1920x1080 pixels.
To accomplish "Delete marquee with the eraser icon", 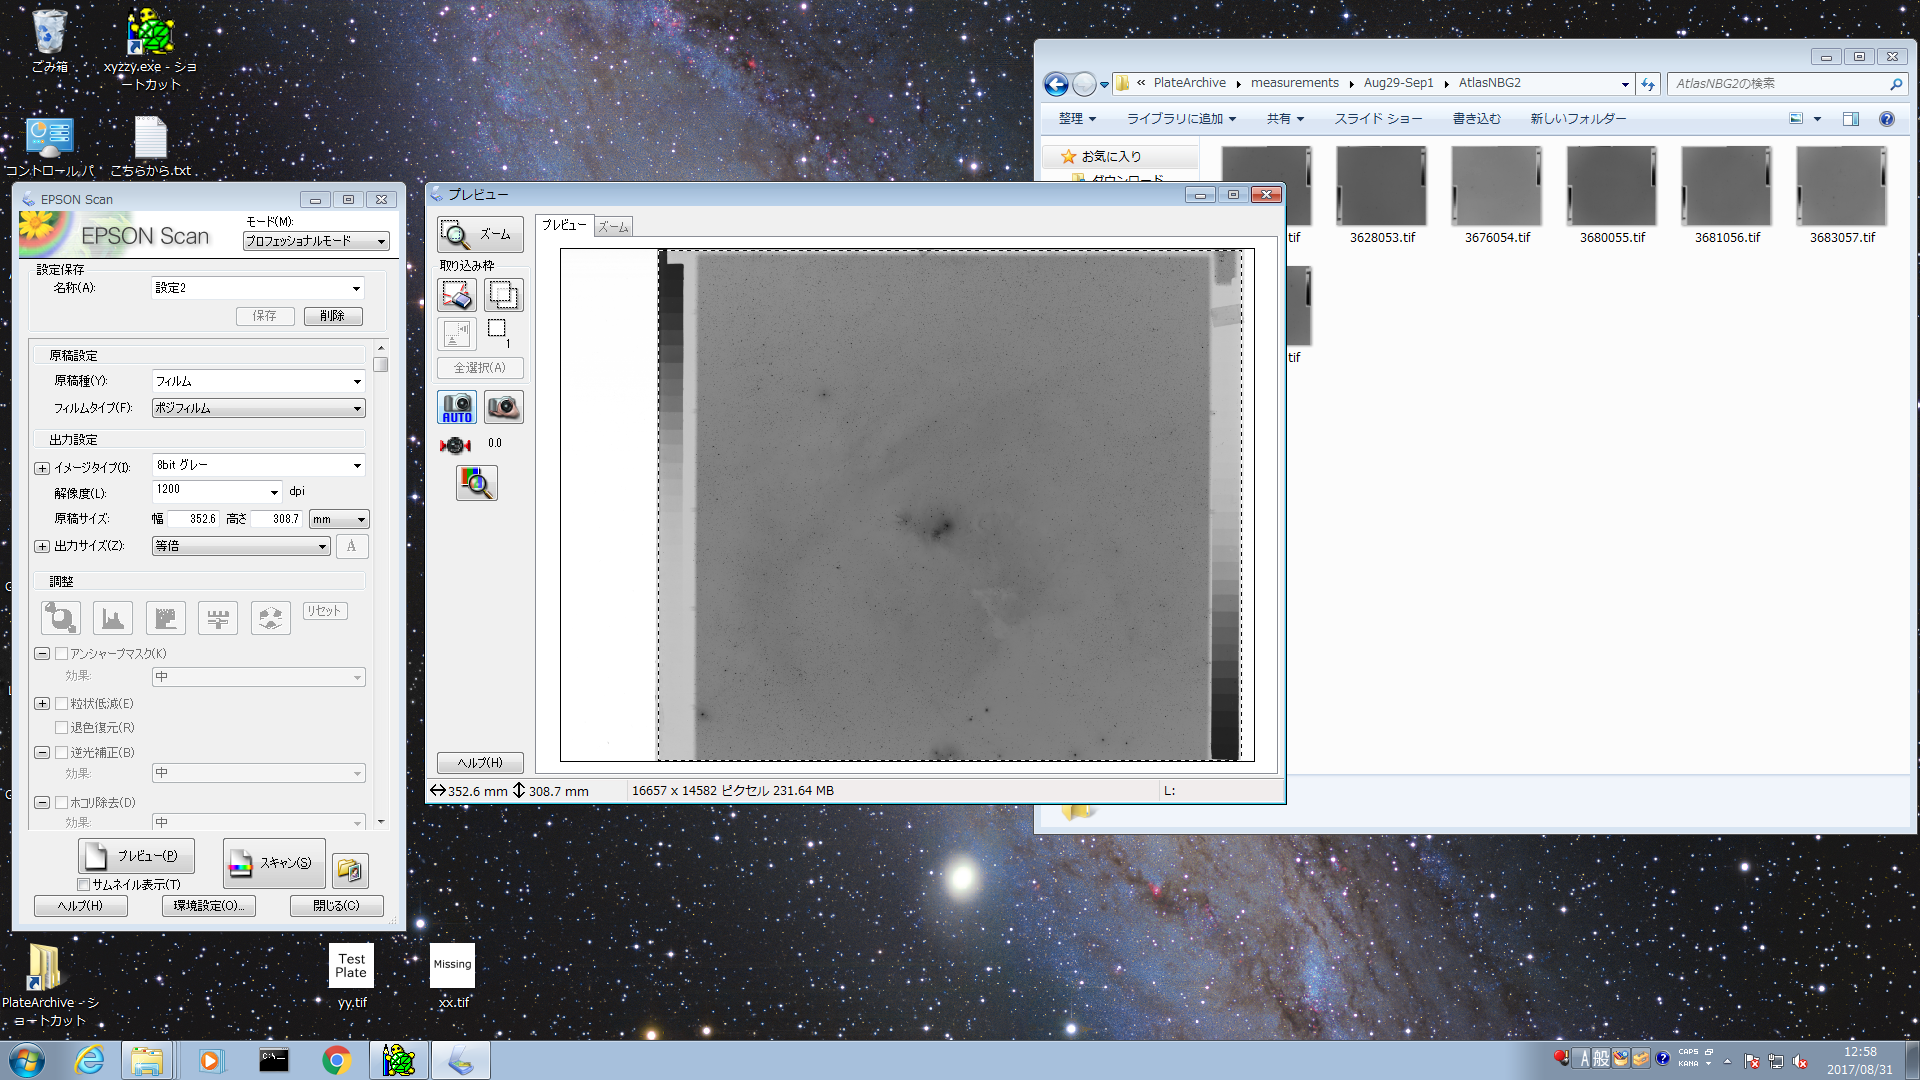I will pos(457,295).
